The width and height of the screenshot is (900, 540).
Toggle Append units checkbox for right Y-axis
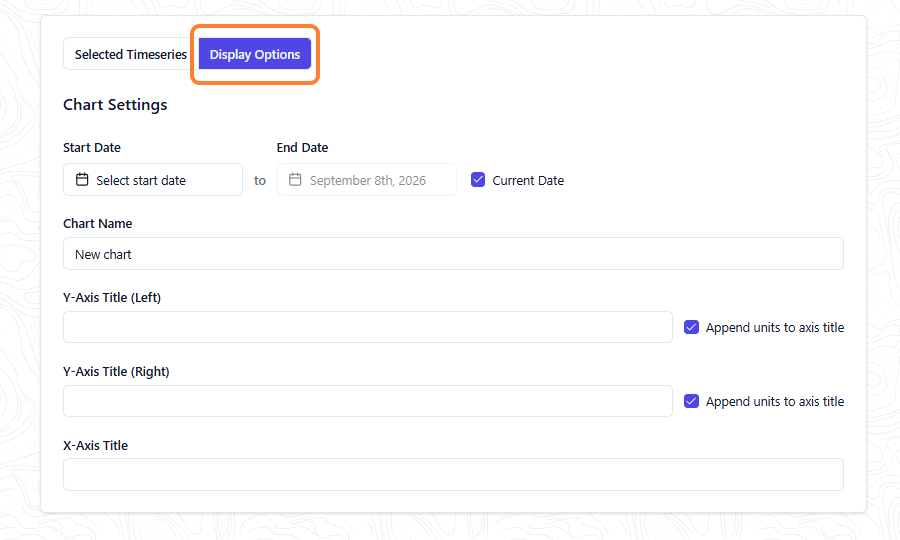point(691,401)
